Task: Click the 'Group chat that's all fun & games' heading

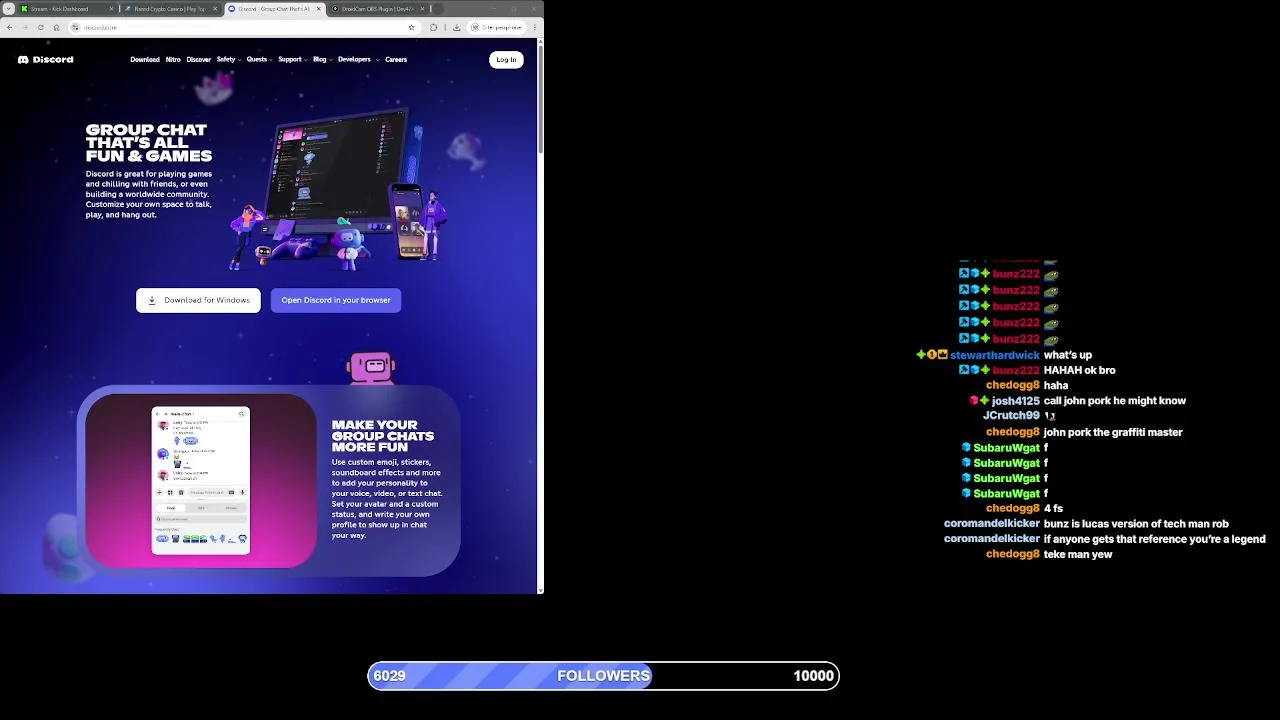Action: [x=149, y=143]
